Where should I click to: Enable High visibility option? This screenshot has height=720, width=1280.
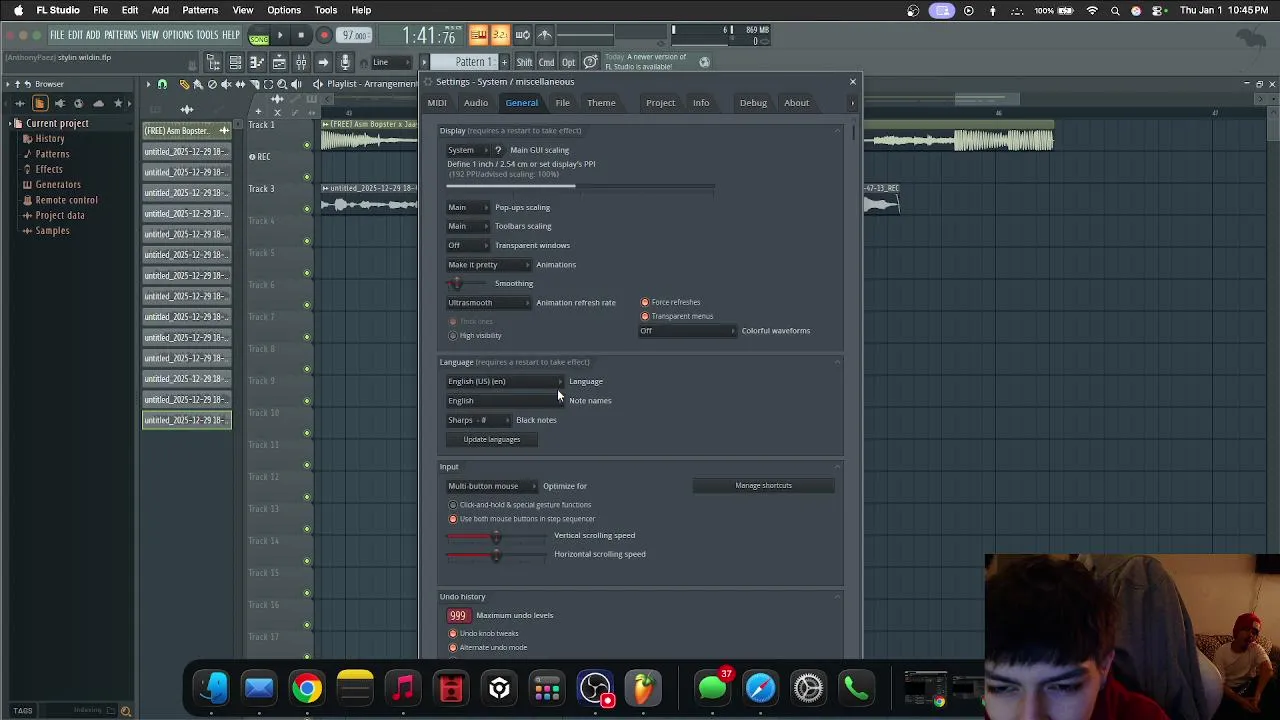(x=475, y=335)
